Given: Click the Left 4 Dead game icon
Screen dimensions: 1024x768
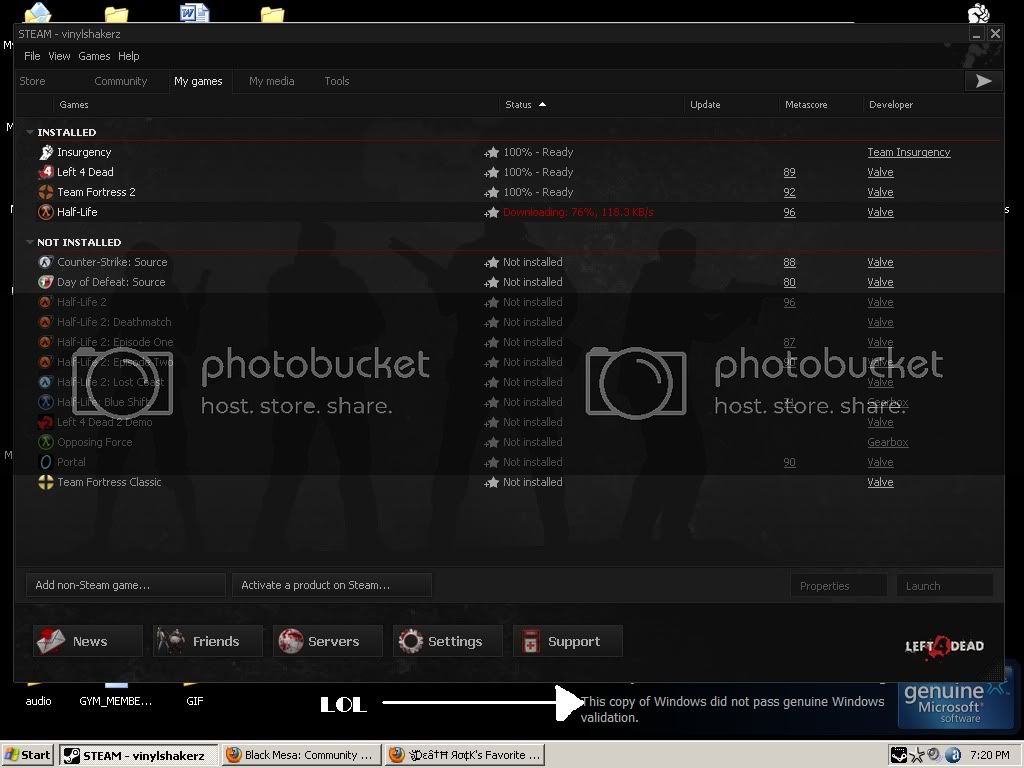Looking at the screenshot, I should pos(46,172).
